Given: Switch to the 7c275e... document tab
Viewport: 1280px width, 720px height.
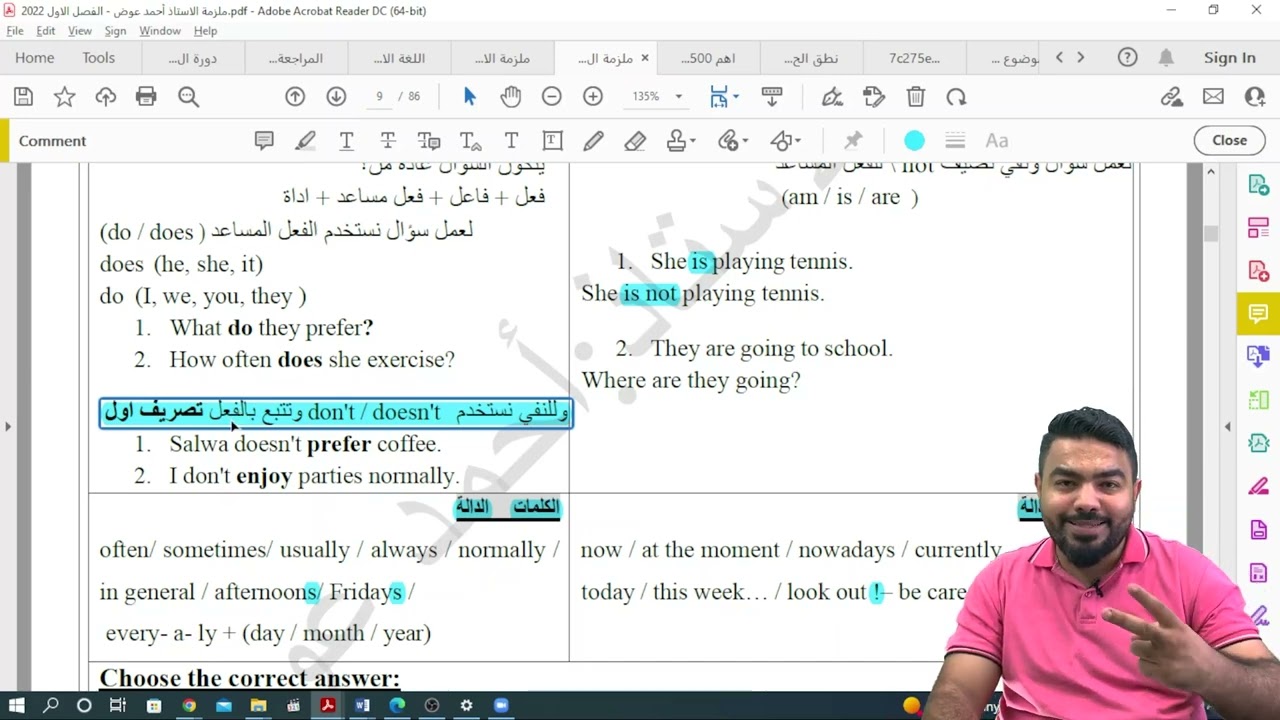Looking at the screenshot, I should click(914, 58).
